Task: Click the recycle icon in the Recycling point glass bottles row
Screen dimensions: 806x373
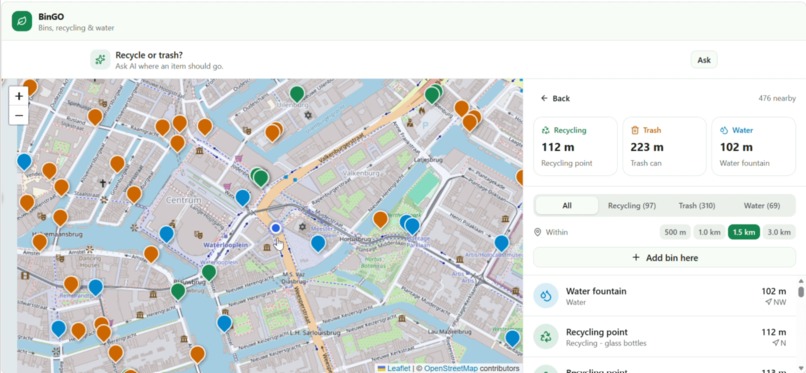Action: pos(546,337)
